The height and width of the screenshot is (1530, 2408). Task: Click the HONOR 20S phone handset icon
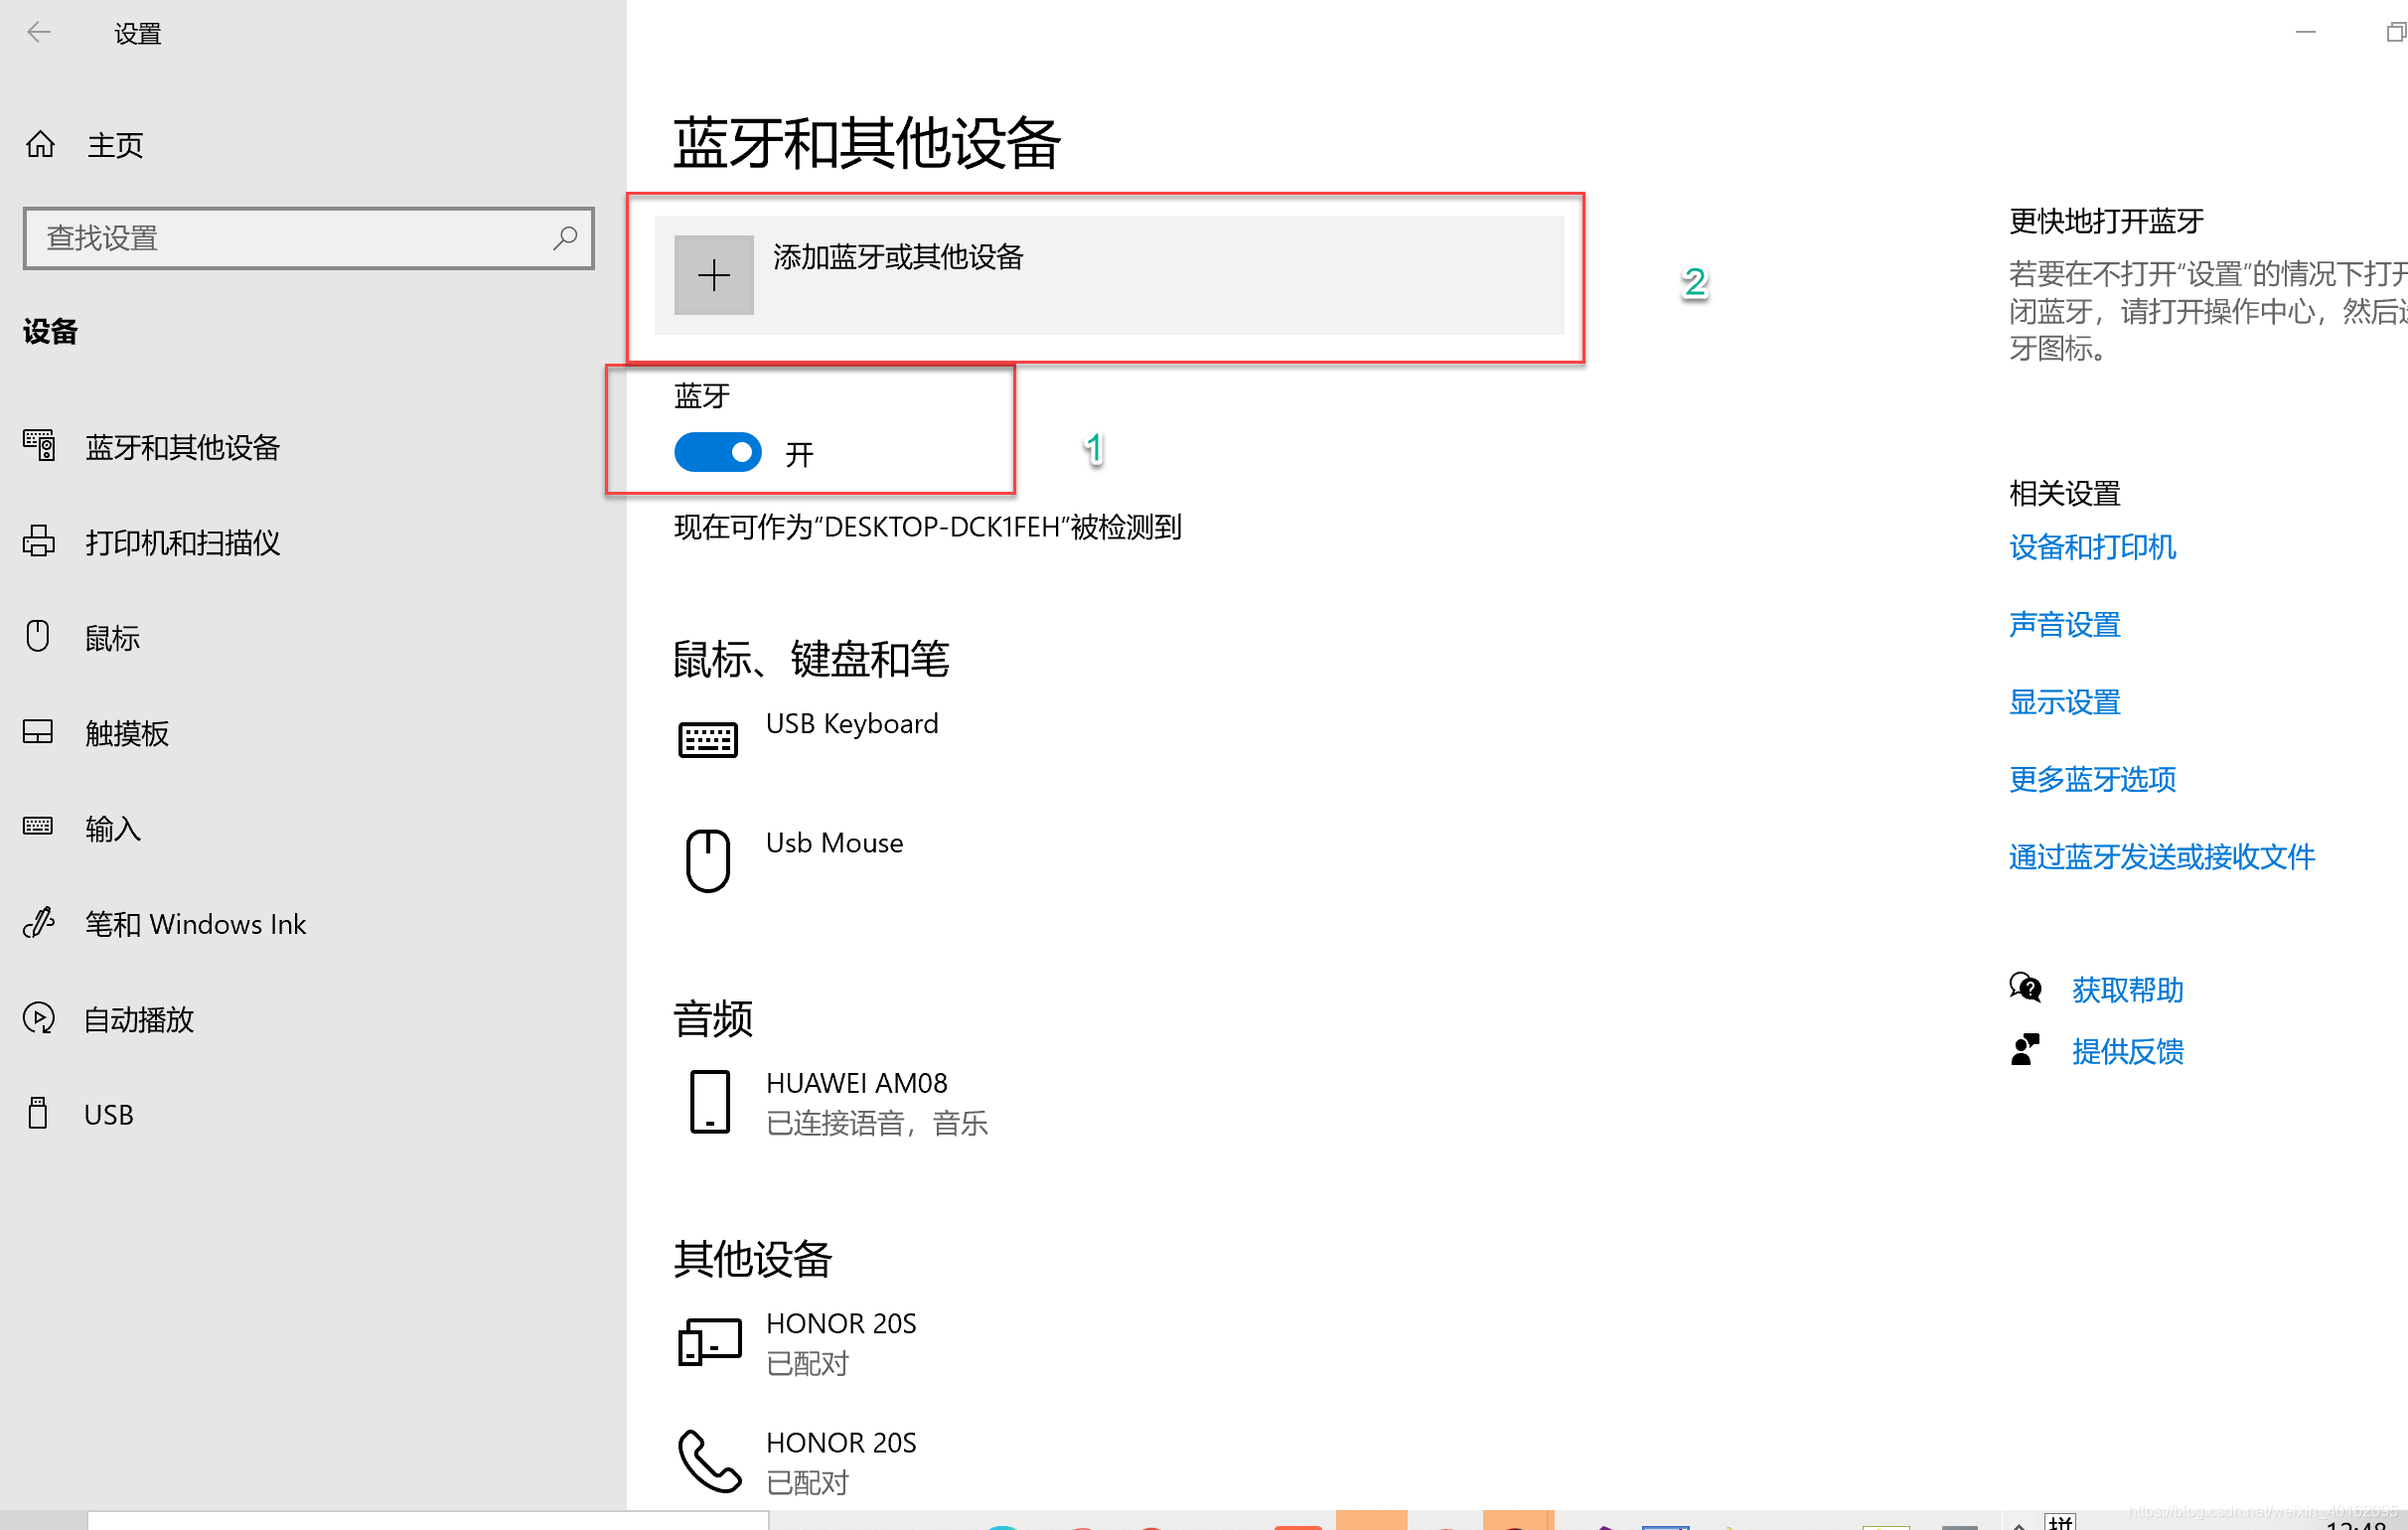point(709,1461)
